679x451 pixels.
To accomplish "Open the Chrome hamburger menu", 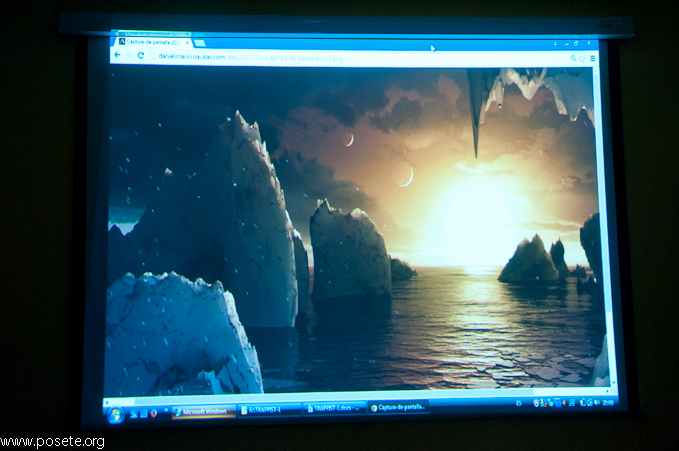I will pos(592,58).
